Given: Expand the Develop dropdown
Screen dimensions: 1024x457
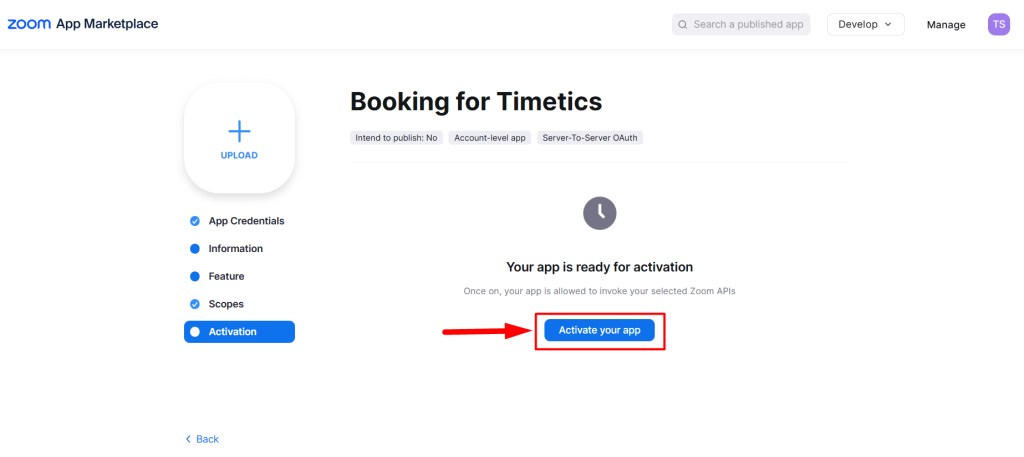Looking at the screenshot, I should (865, 24).
